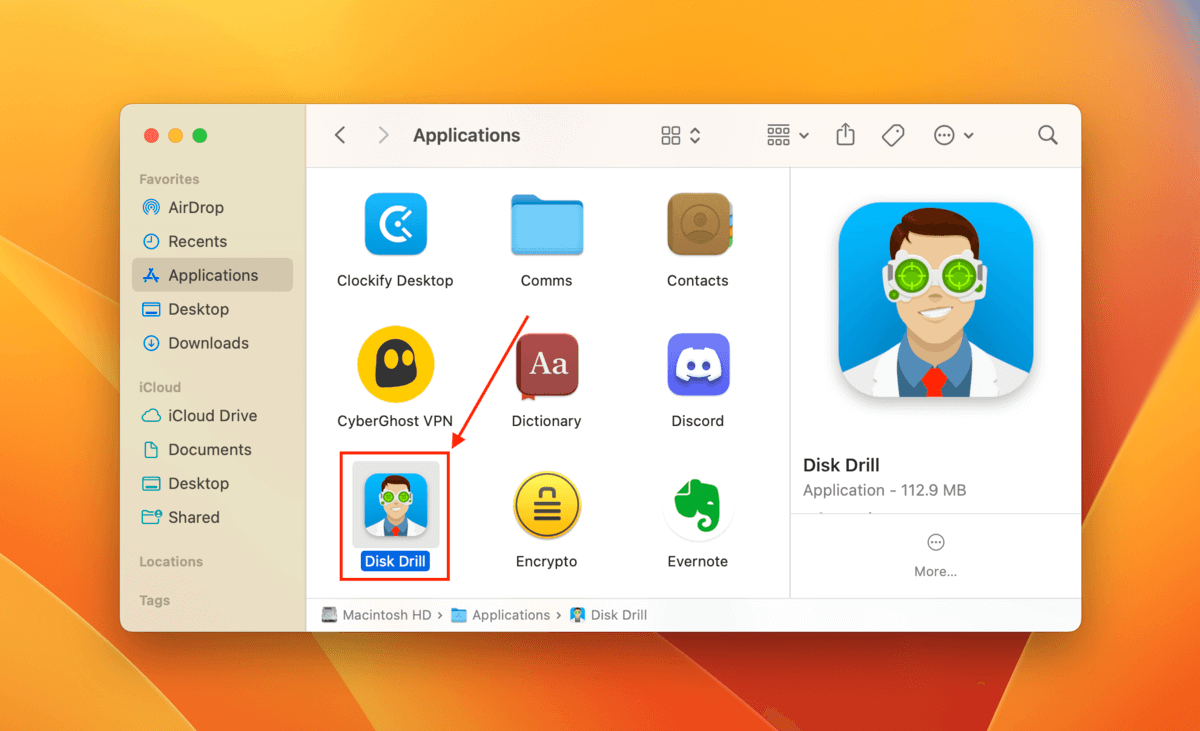Click the Search magnifier icon
This screenshot has height=731, width=1200.
tap(1047, 135)
